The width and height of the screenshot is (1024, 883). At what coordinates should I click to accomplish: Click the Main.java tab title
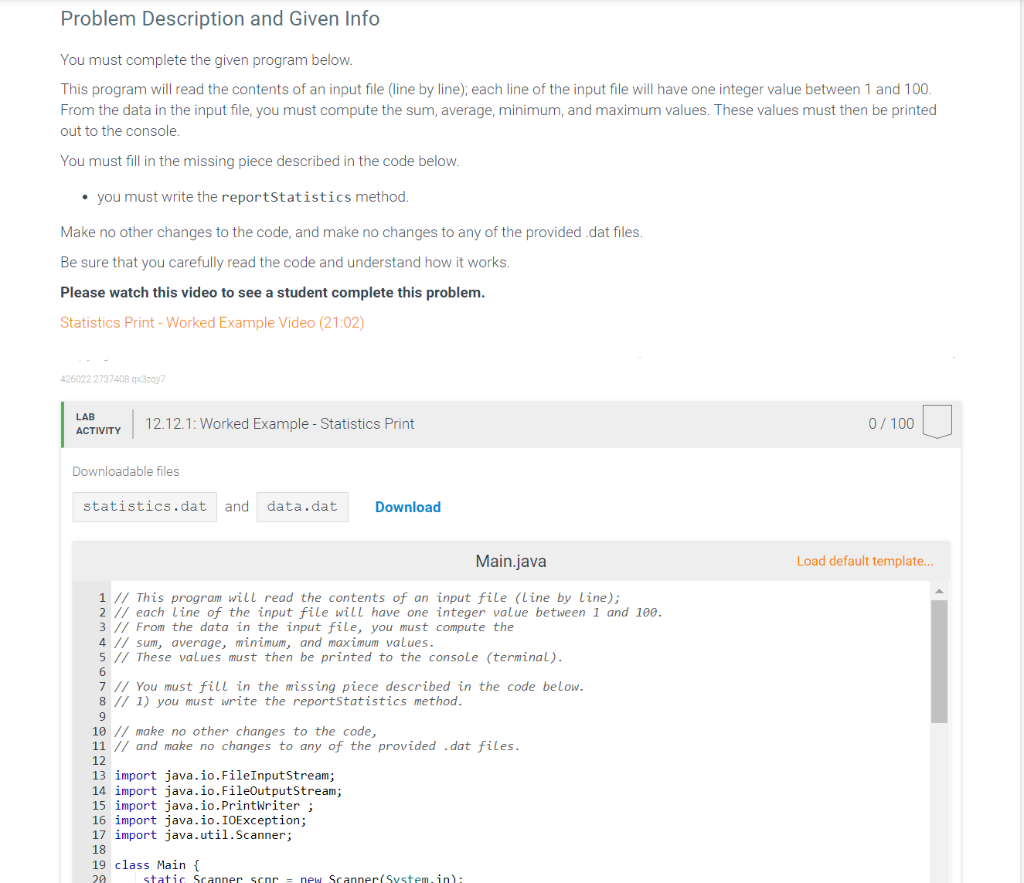pyautogui.click(x=511, y=561)
